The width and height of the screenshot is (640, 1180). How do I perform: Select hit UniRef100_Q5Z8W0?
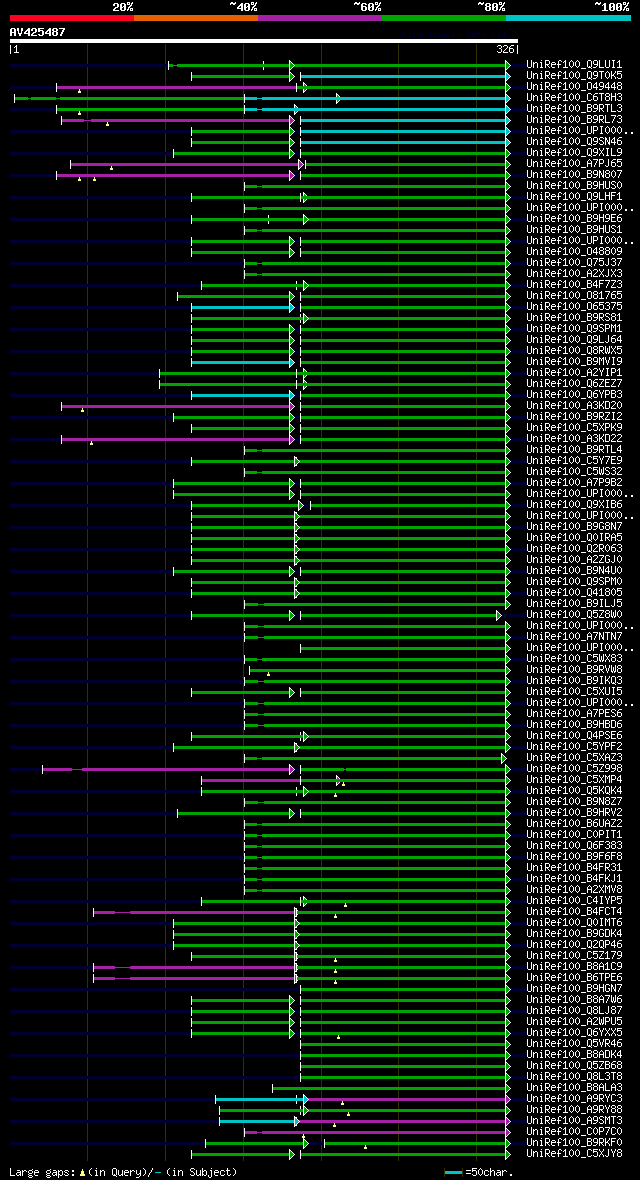tap(574, 615)
